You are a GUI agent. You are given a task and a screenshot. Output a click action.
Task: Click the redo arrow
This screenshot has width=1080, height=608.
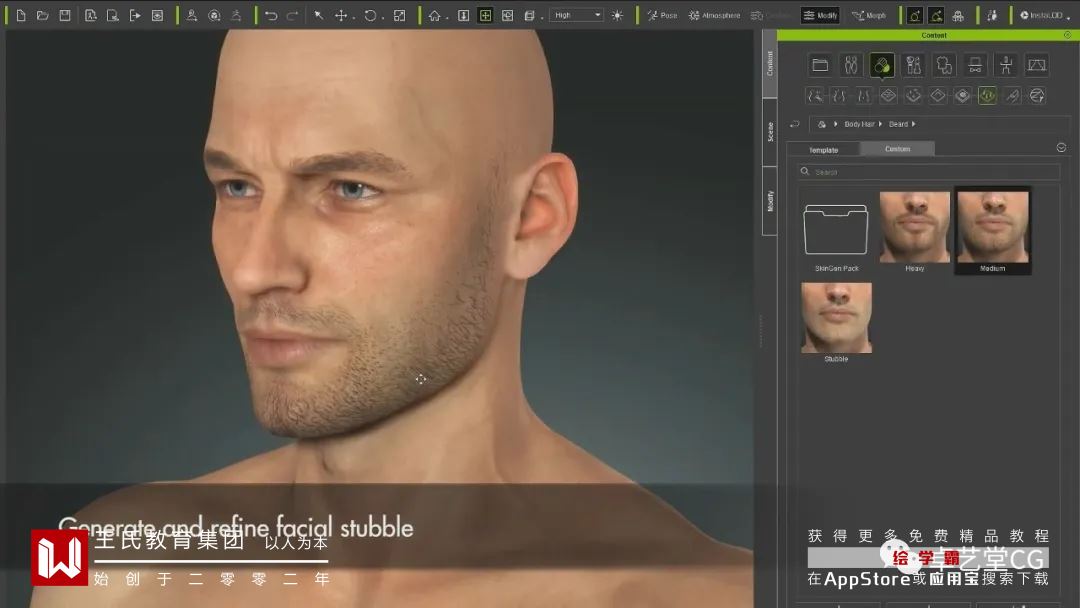pos(293,15)
